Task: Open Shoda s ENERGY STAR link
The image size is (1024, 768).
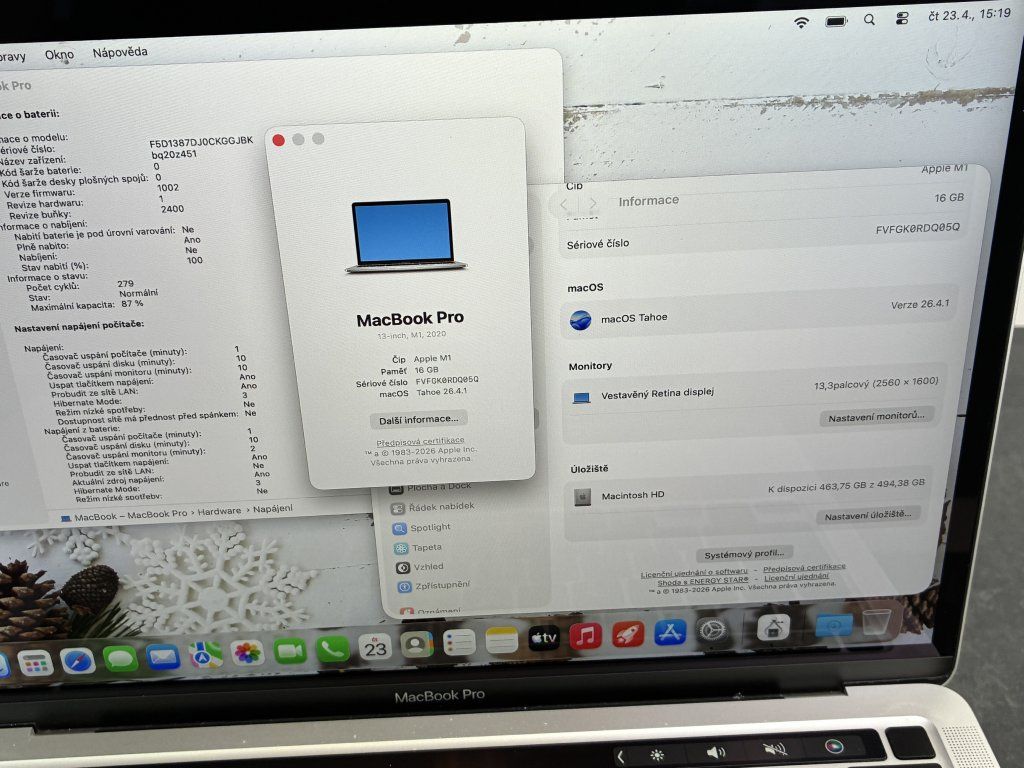Action: 703,581
